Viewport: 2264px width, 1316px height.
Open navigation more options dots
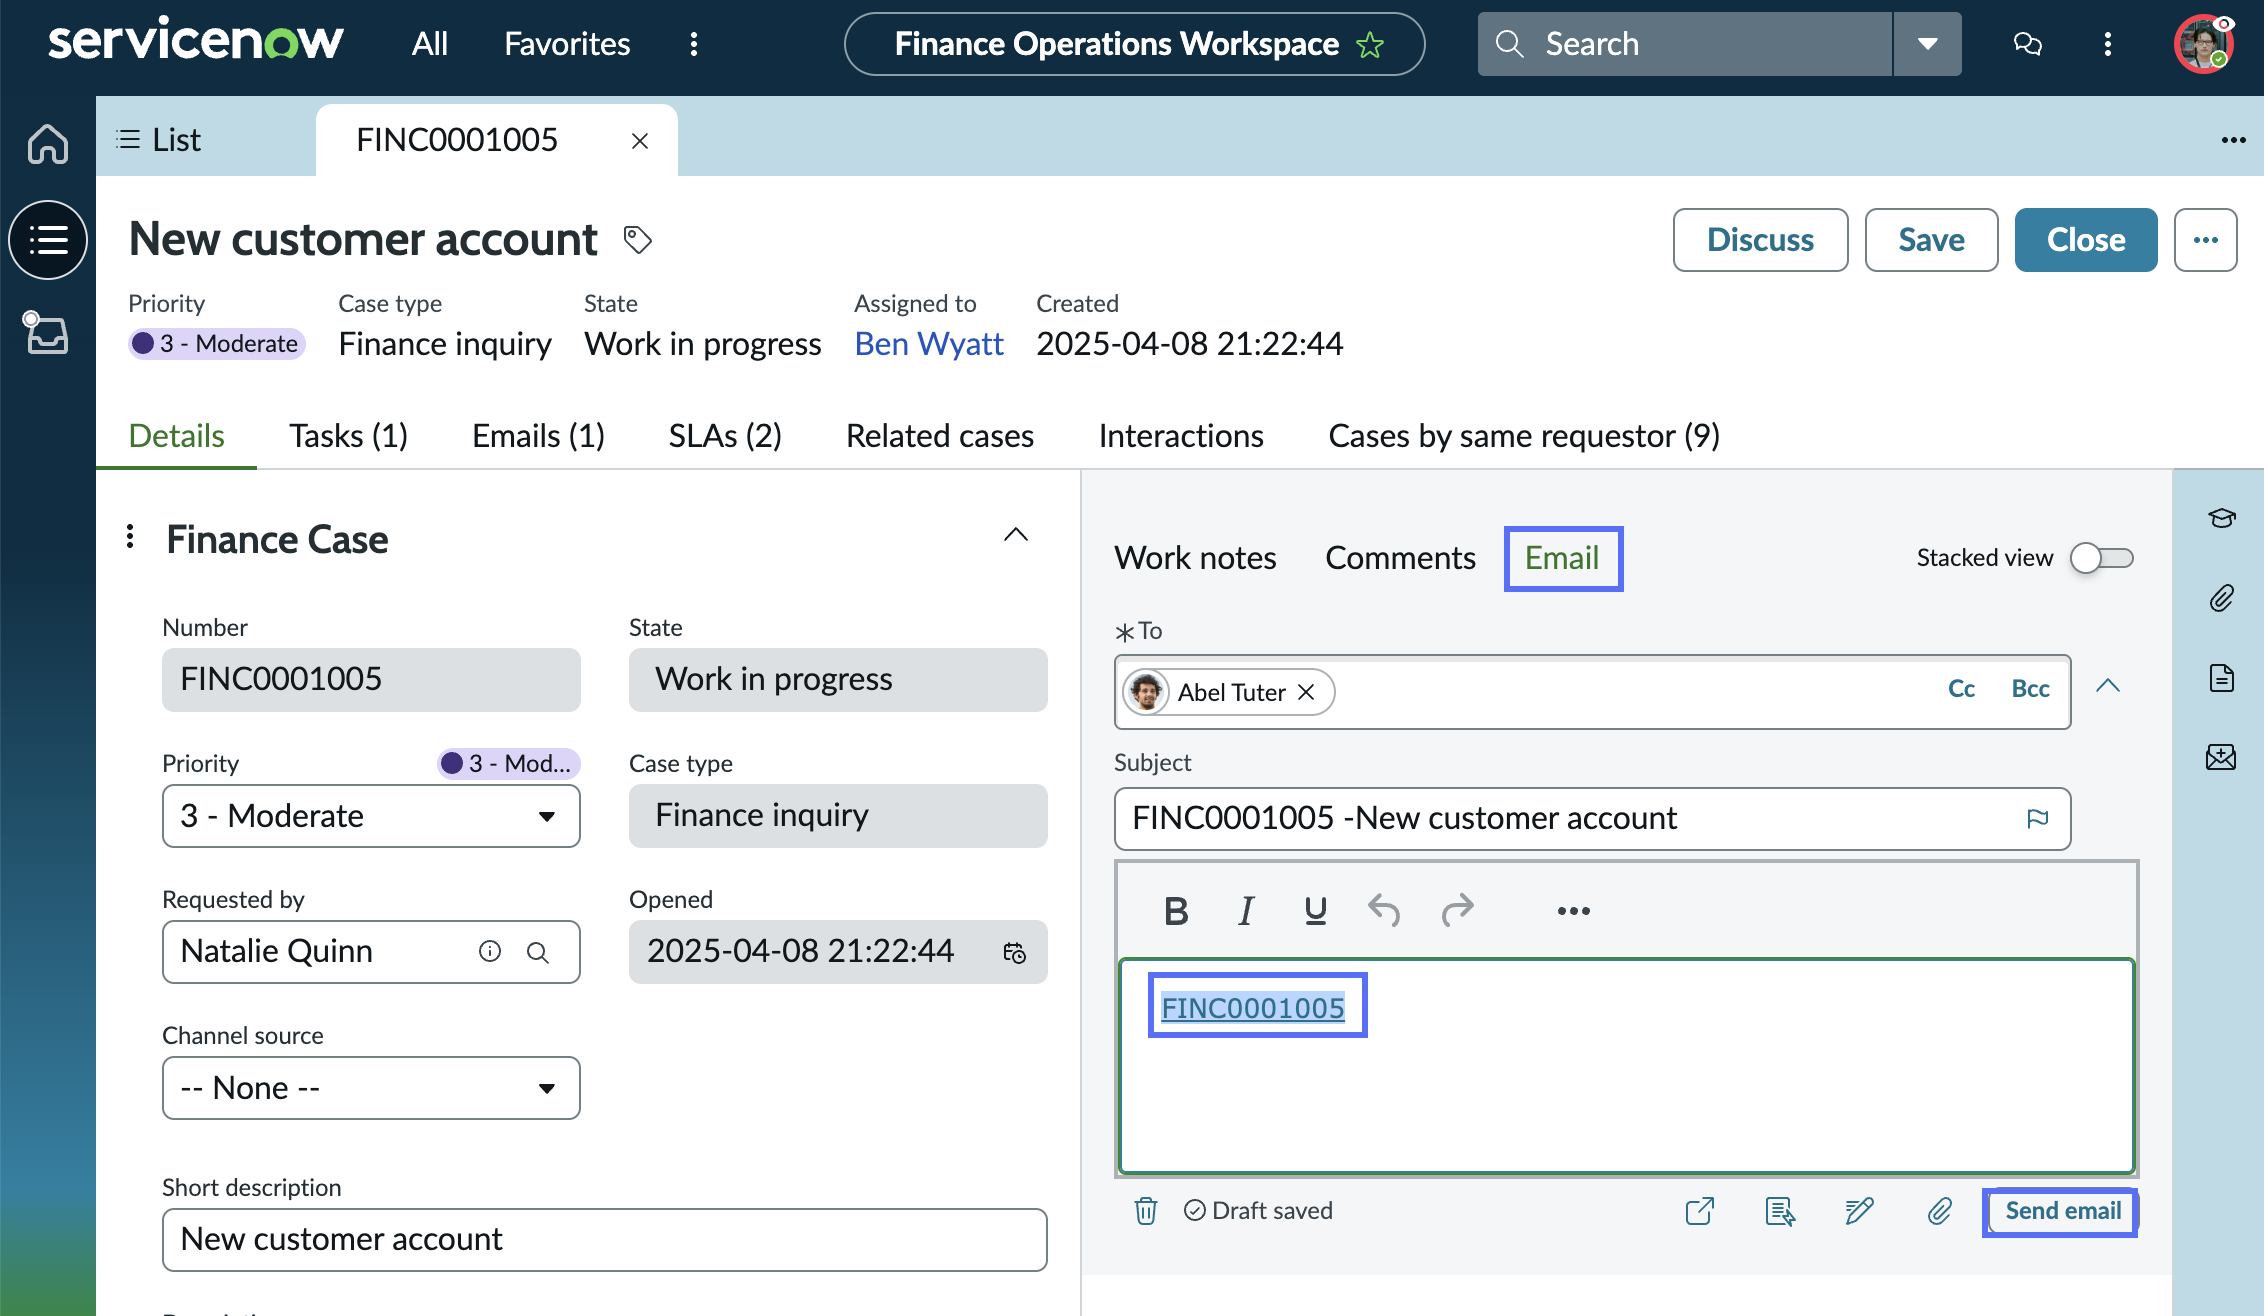pyautogui.click(x=694, y=44)
